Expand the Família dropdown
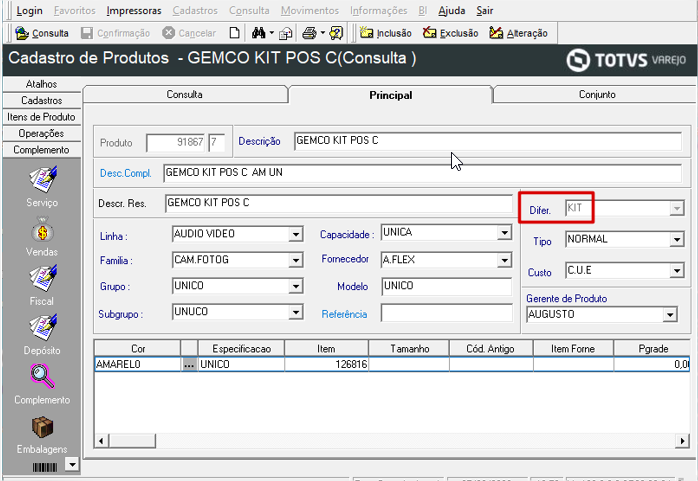 296,260
